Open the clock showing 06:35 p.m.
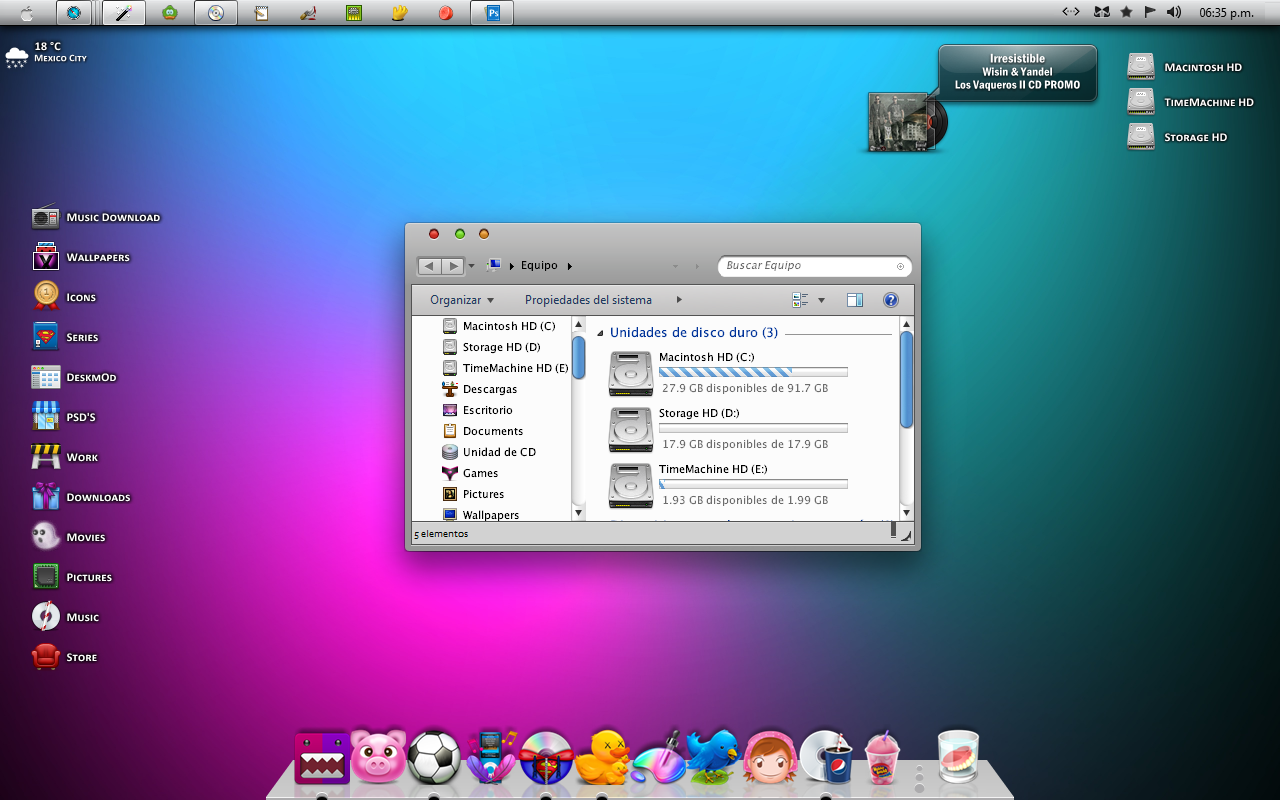Image resolution: width=1280 pixels, height=800 pixels. pos(1226,13)
